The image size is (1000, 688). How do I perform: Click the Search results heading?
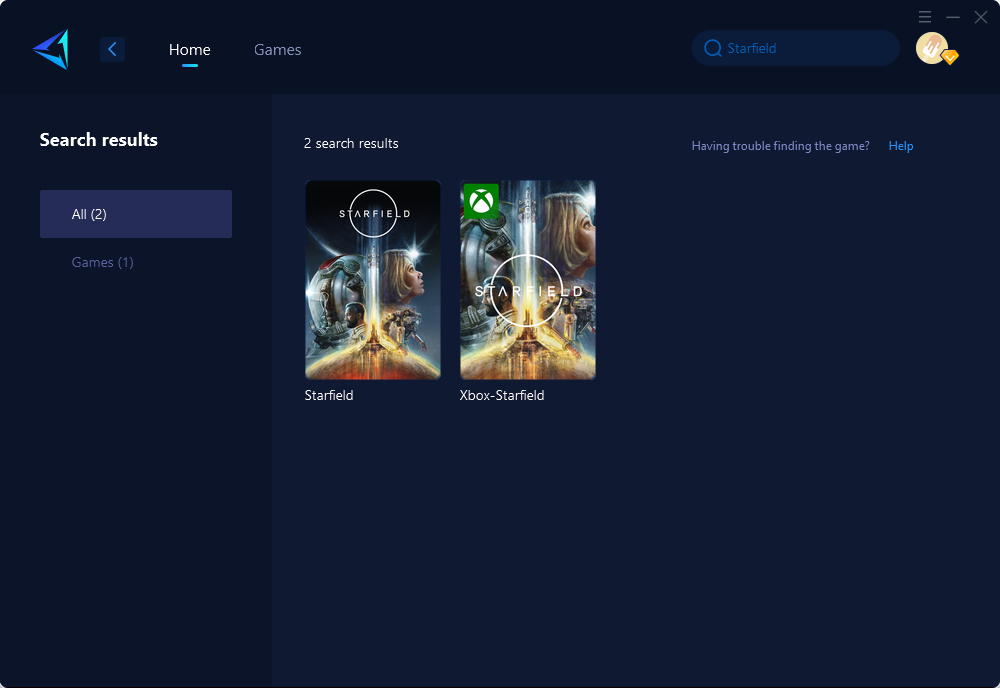coord(99,140)
